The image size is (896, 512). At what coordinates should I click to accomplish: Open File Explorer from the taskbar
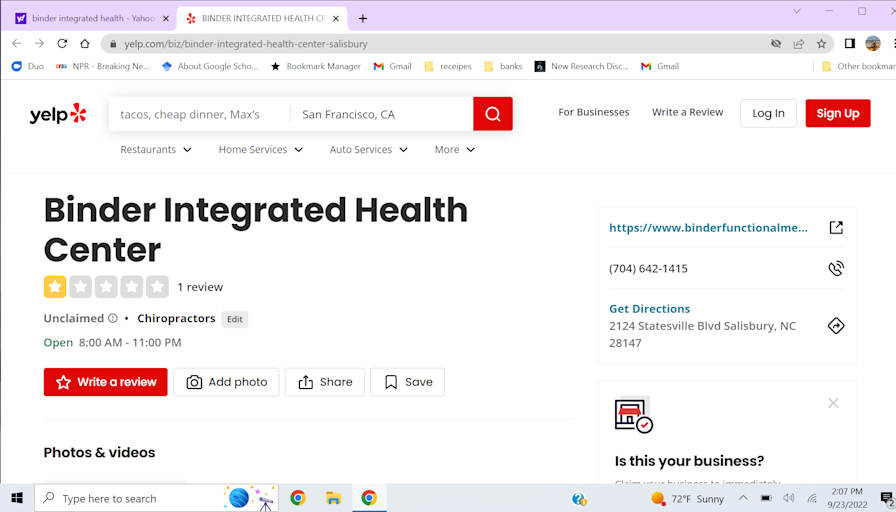tap(333, 498)
